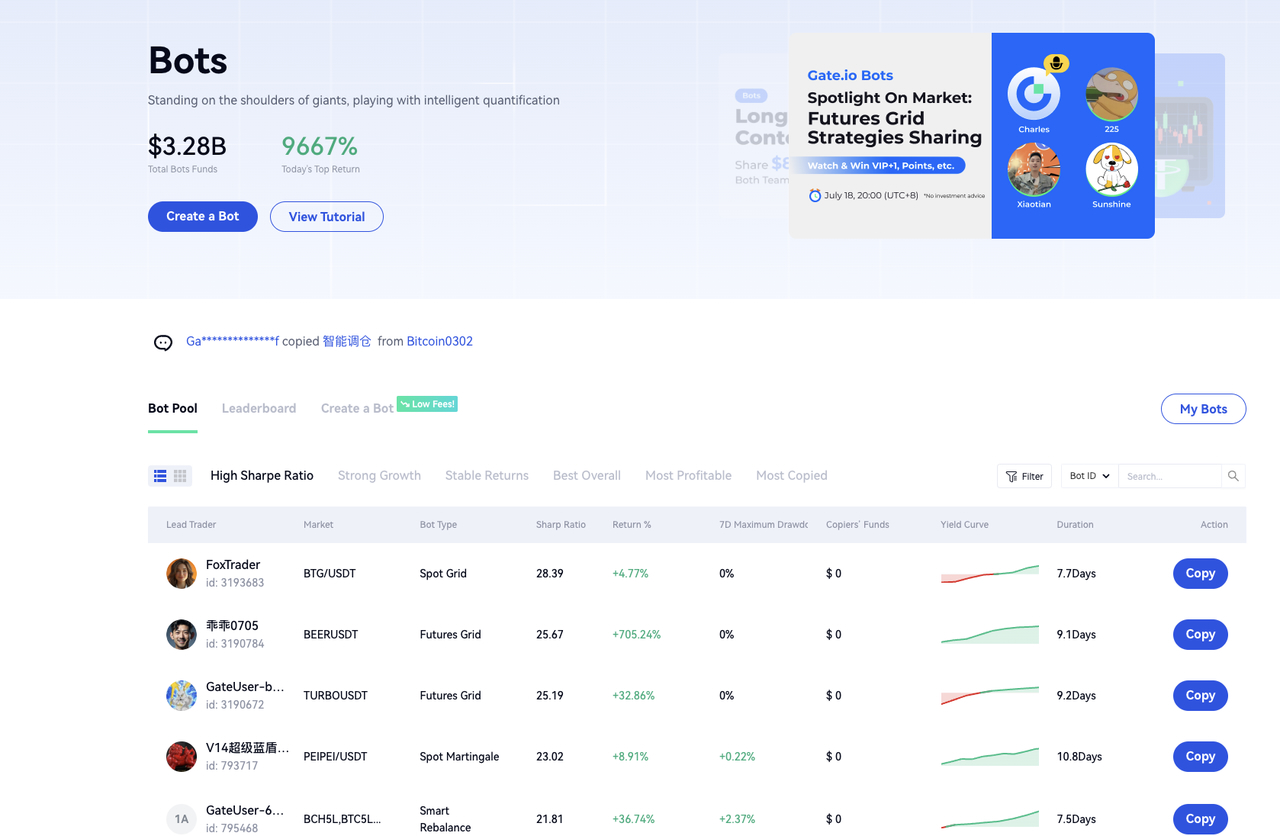Select the Most Profitable category tab
Viewport: 1280px width, 836px height.
pyautogui.click(x=688, y=476)
